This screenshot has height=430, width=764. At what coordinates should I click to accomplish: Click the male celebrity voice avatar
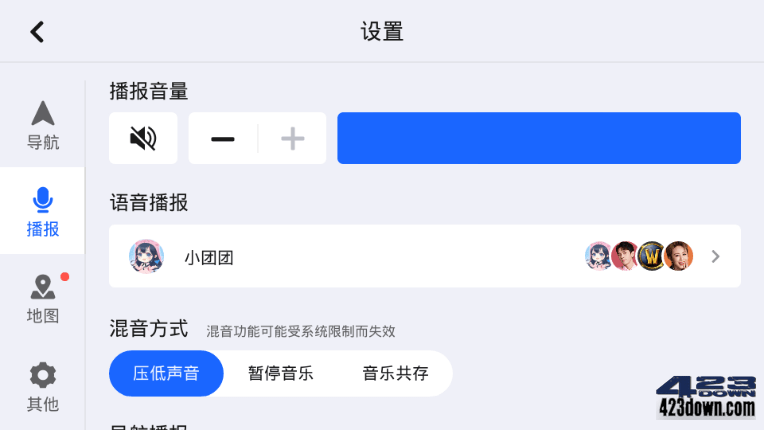point(625,256)
